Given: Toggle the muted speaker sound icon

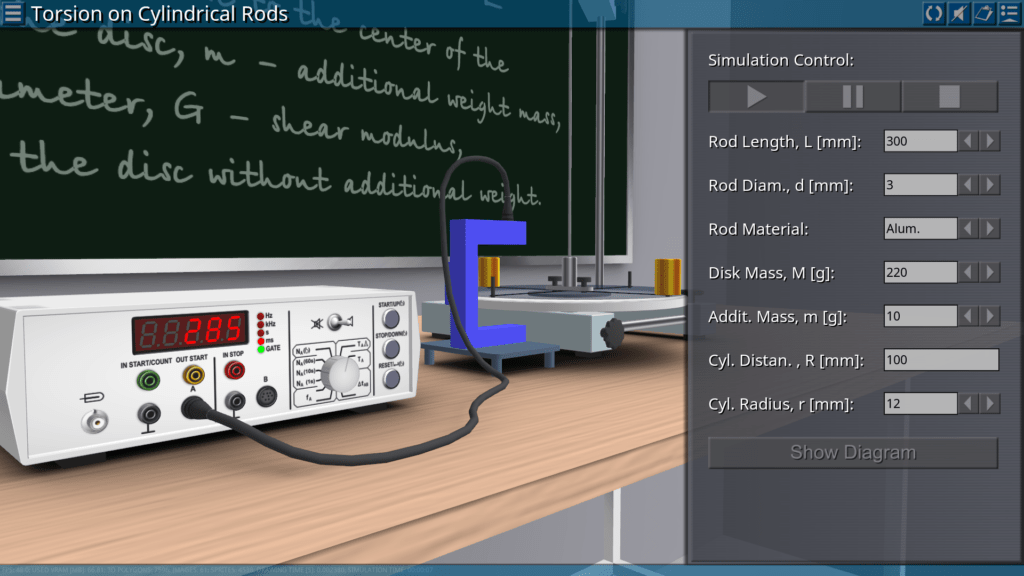Looking at the screenshot, I should (x=958, y=13).
